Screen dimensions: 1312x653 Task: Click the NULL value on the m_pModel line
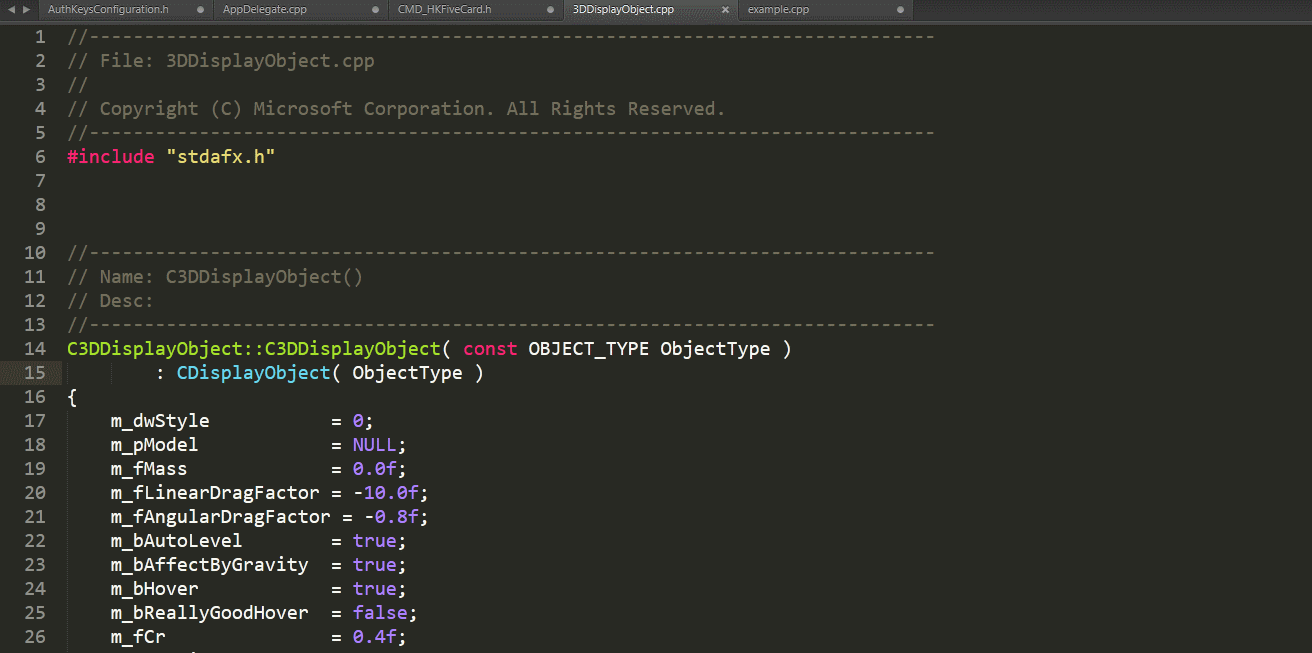click(x=375, y=444)
